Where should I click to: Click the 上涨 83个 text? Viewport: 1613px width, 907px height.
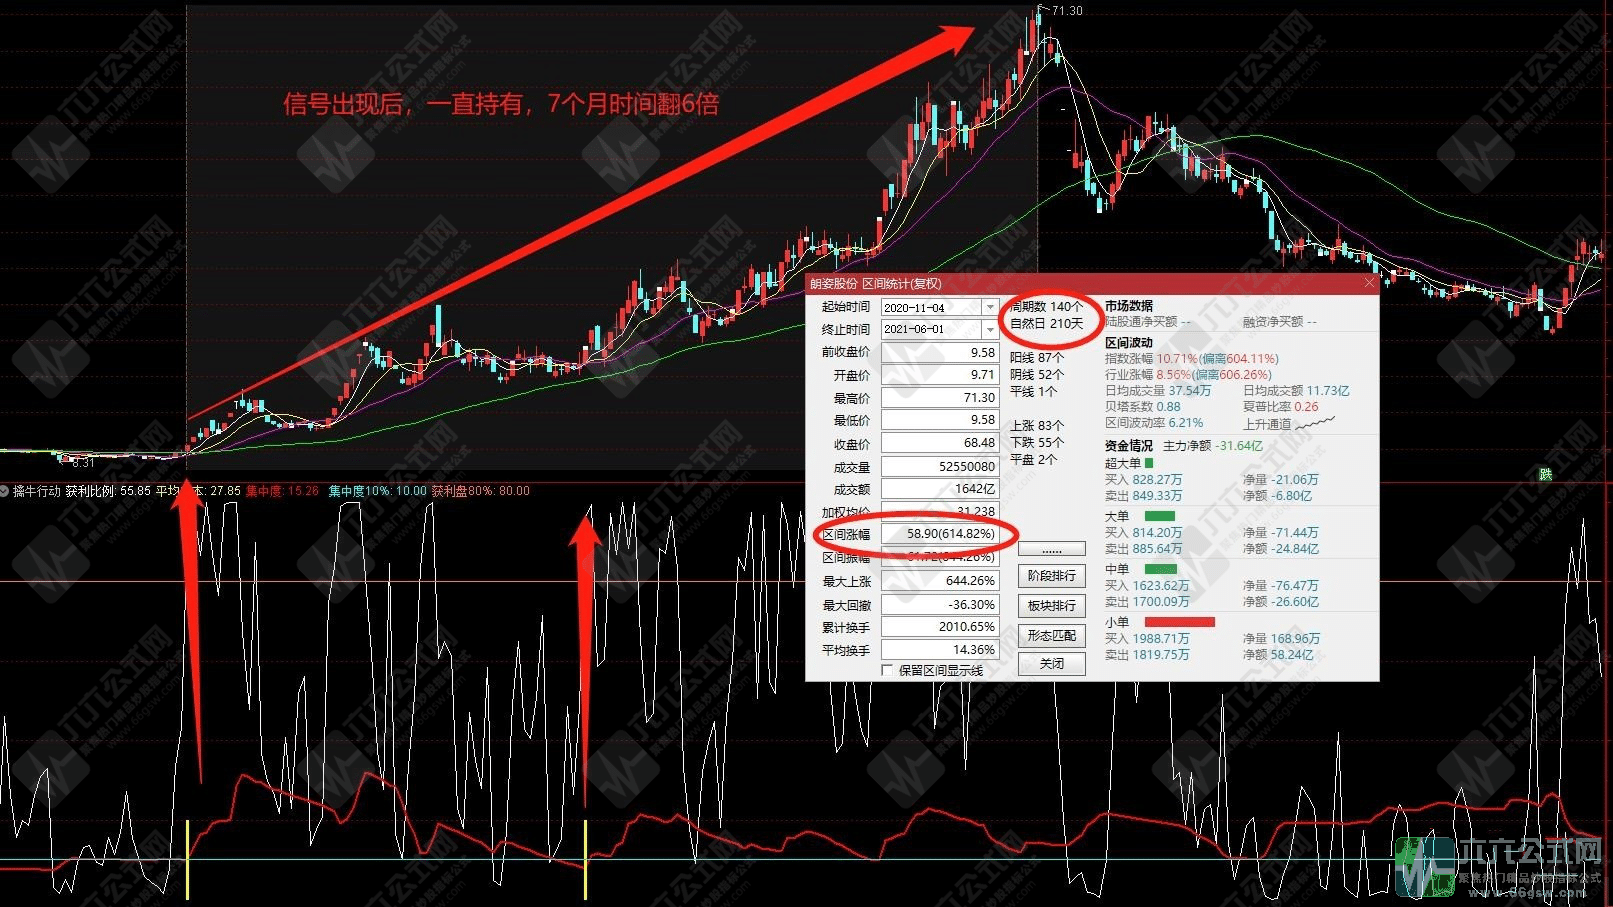click(x=1037, y=425)
